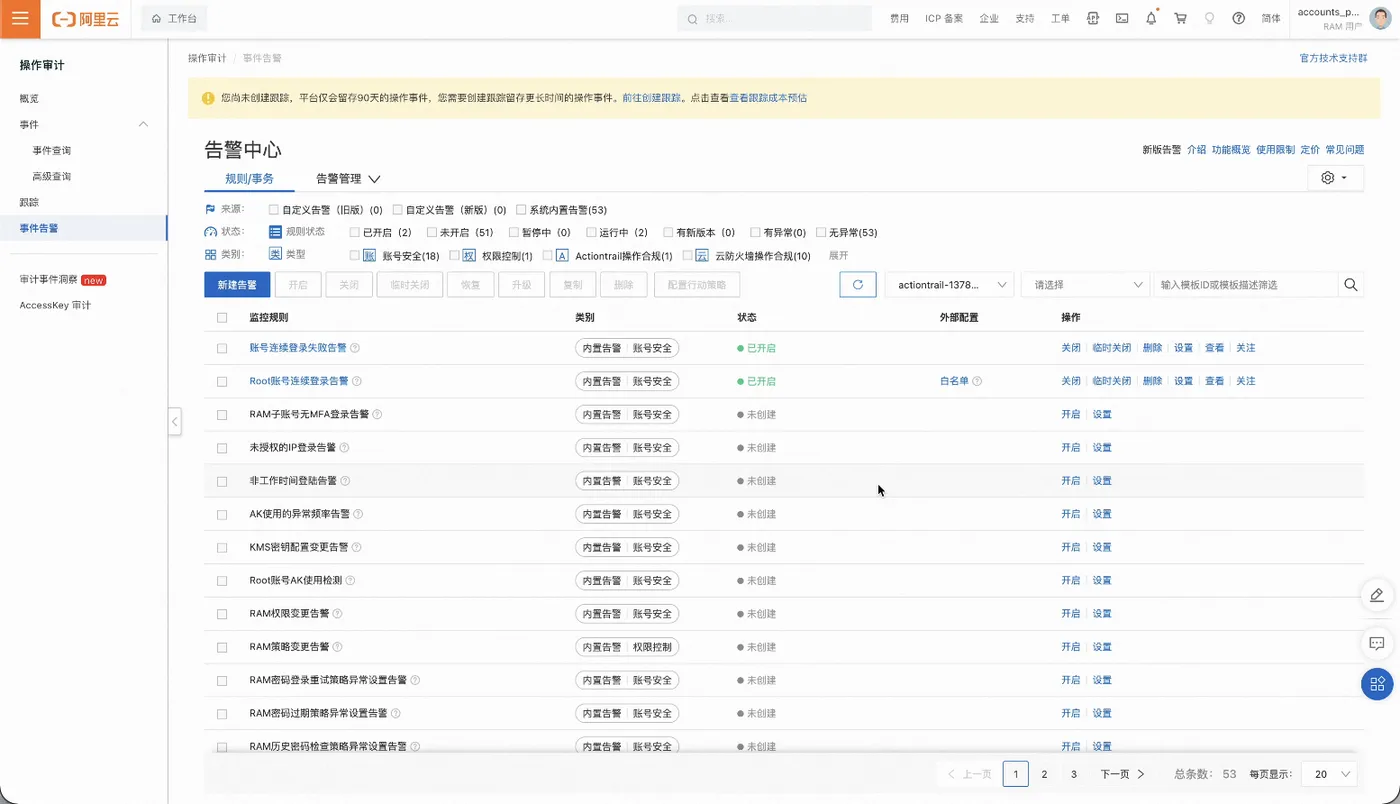Open the gear settings dropdown
Image resolution: width=1400 pixels, height=804 pixels.
coord(1335,178)
